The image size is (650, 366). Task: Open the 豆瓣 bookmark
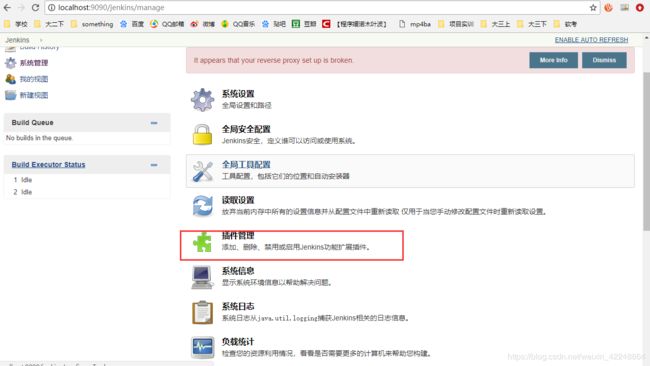pyautogui.click(x=304, y=24)
